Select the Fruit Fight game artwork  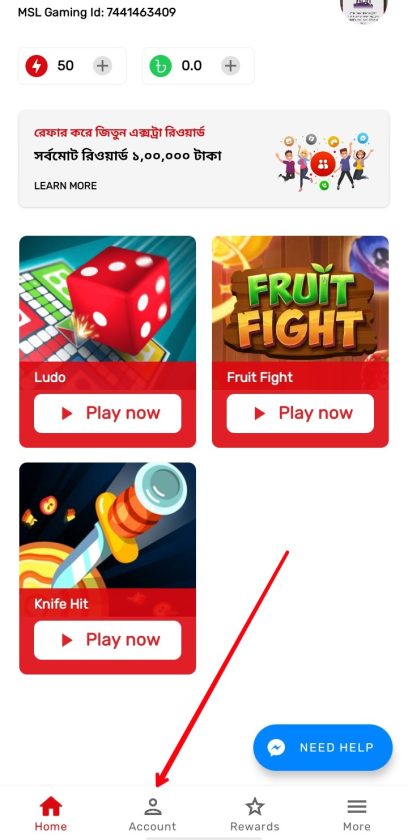pyautogui.click(x=300, y=299)
